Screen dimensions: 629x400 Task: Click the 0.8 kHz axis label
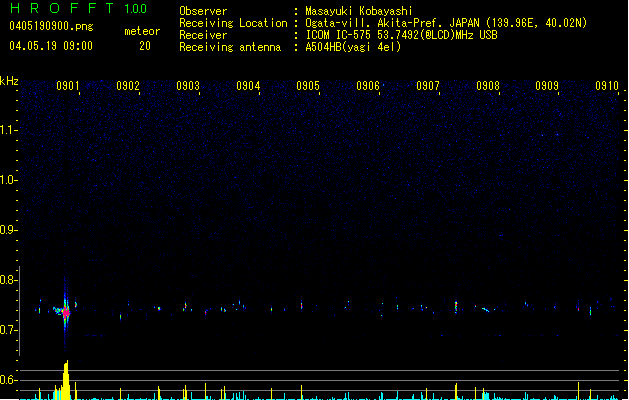pyautogui.click(x=8, y=280)
